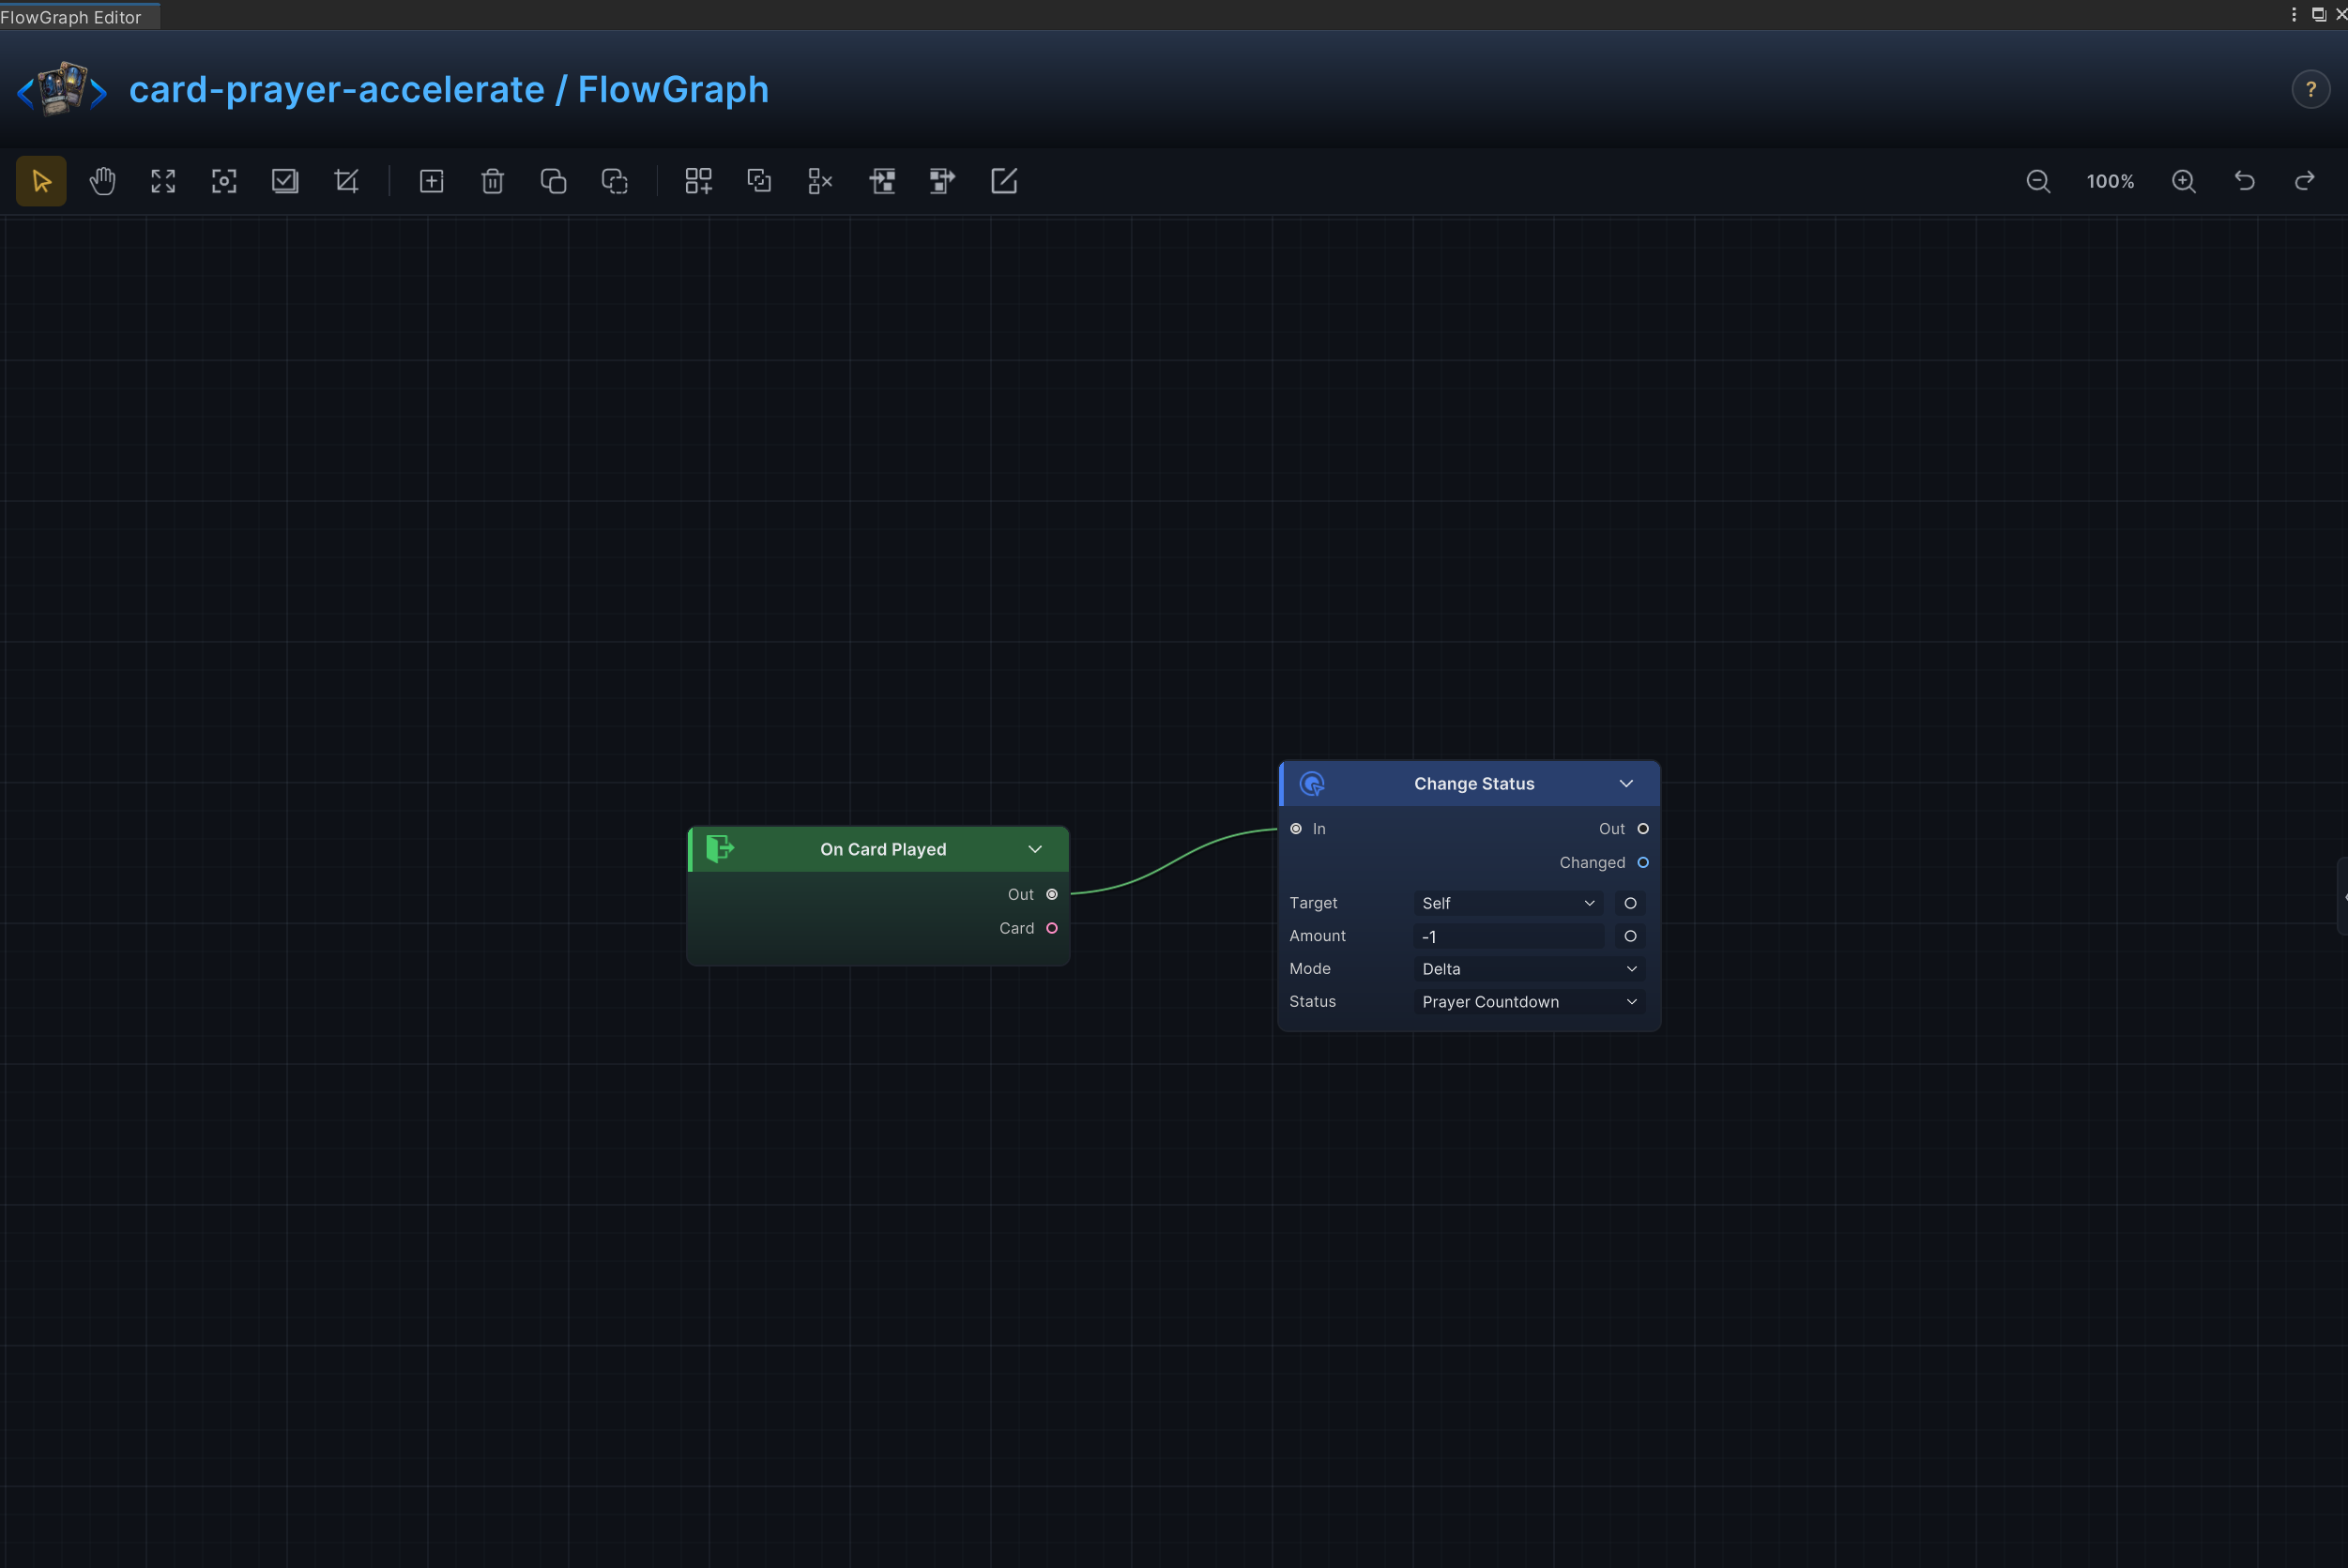Screen dimensions: 2348x1568
Task: Open the Target dropdown set to Self
Action: pos(1508,903)
